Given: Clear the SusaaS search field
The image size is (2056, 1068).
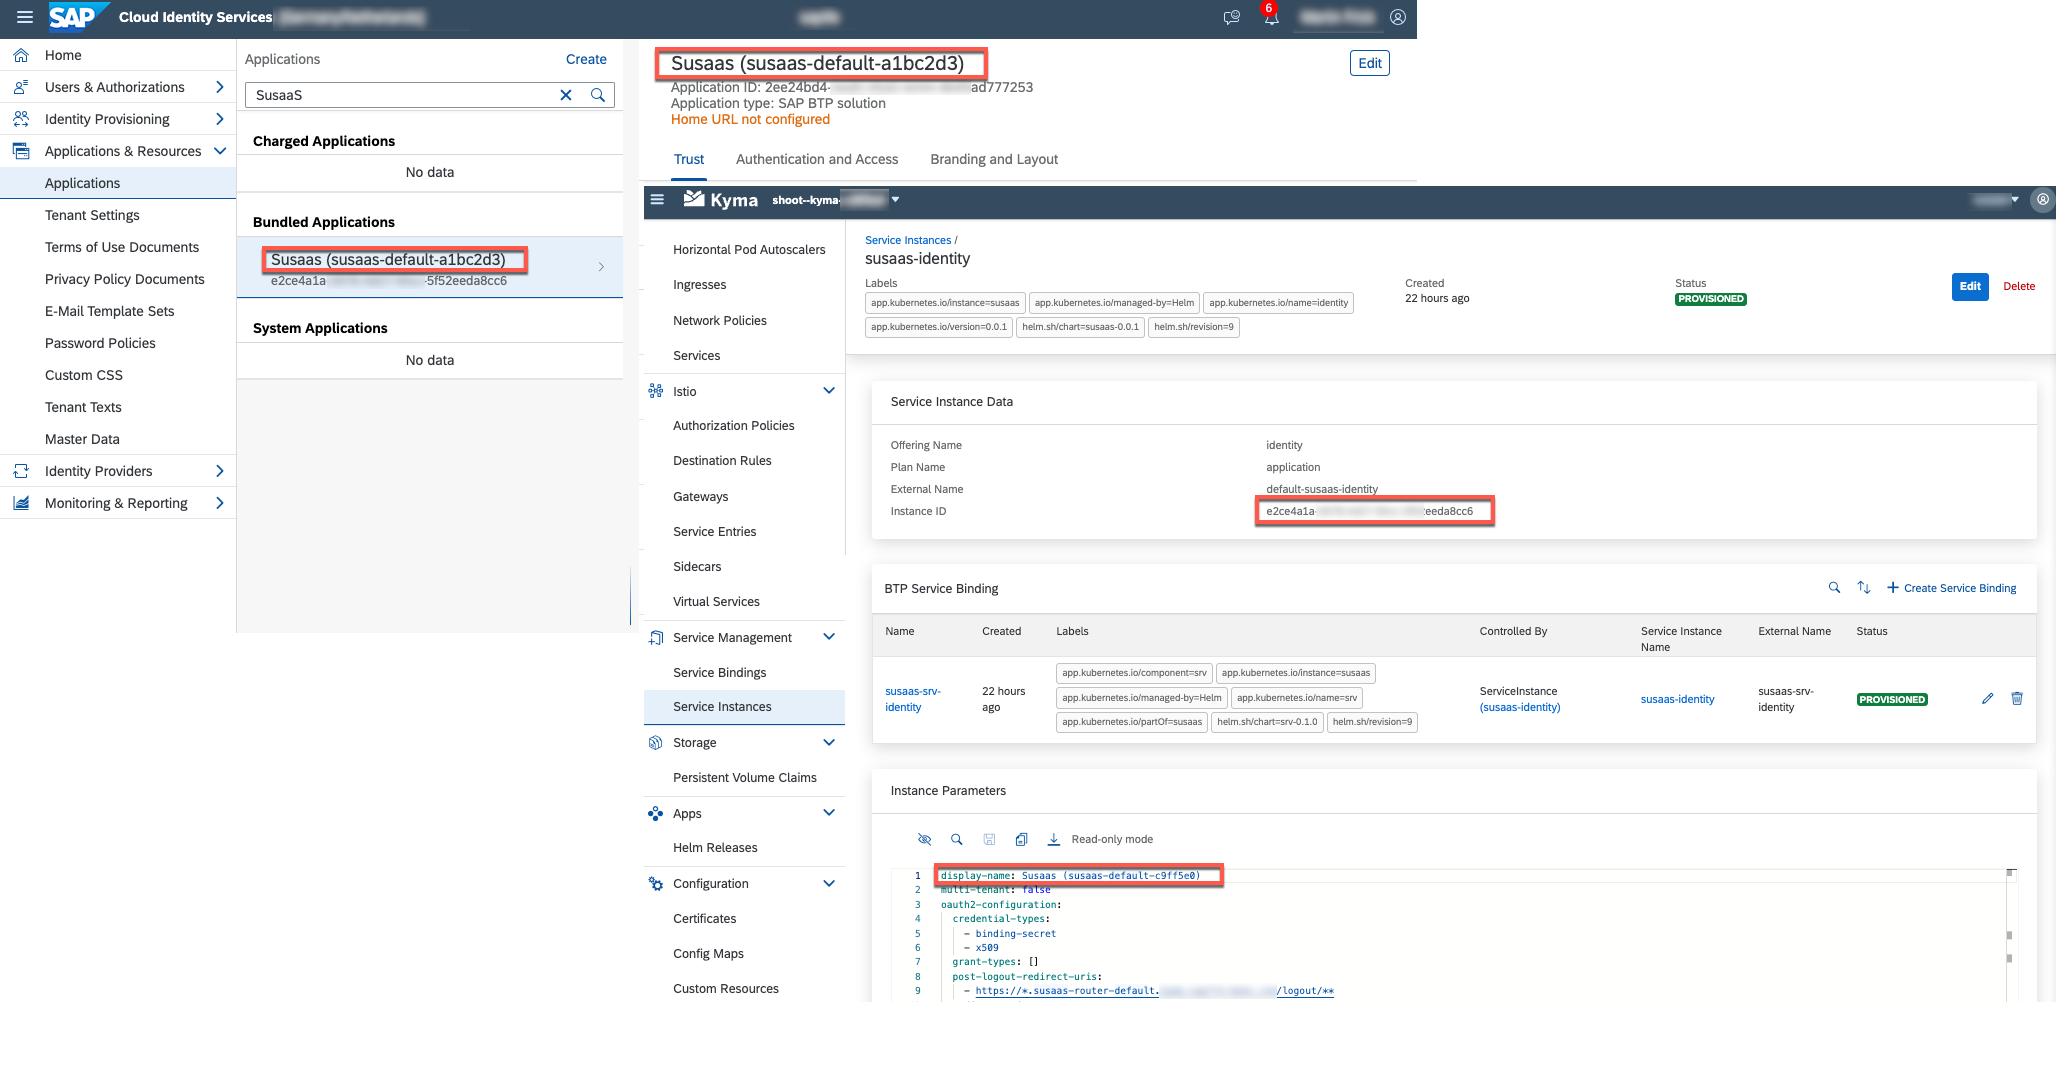Looking at the screenshot, I should (x=566, y=95).
